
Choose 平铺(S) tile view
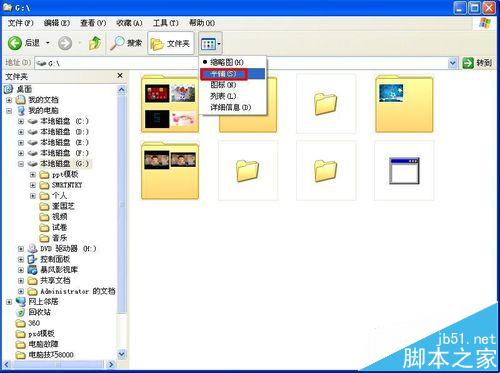click(232, 74)
